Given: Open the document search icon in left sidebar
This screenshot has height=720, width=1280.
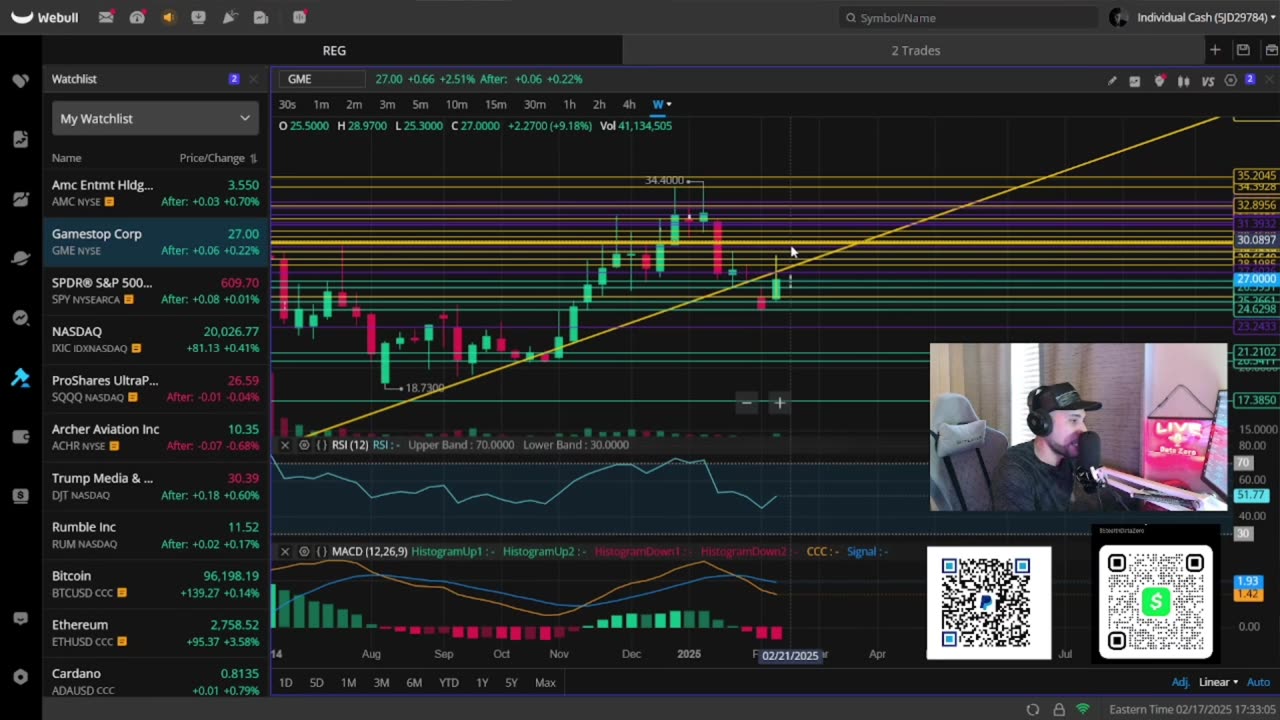Looking at the screenshot, I should pos(20,139).
